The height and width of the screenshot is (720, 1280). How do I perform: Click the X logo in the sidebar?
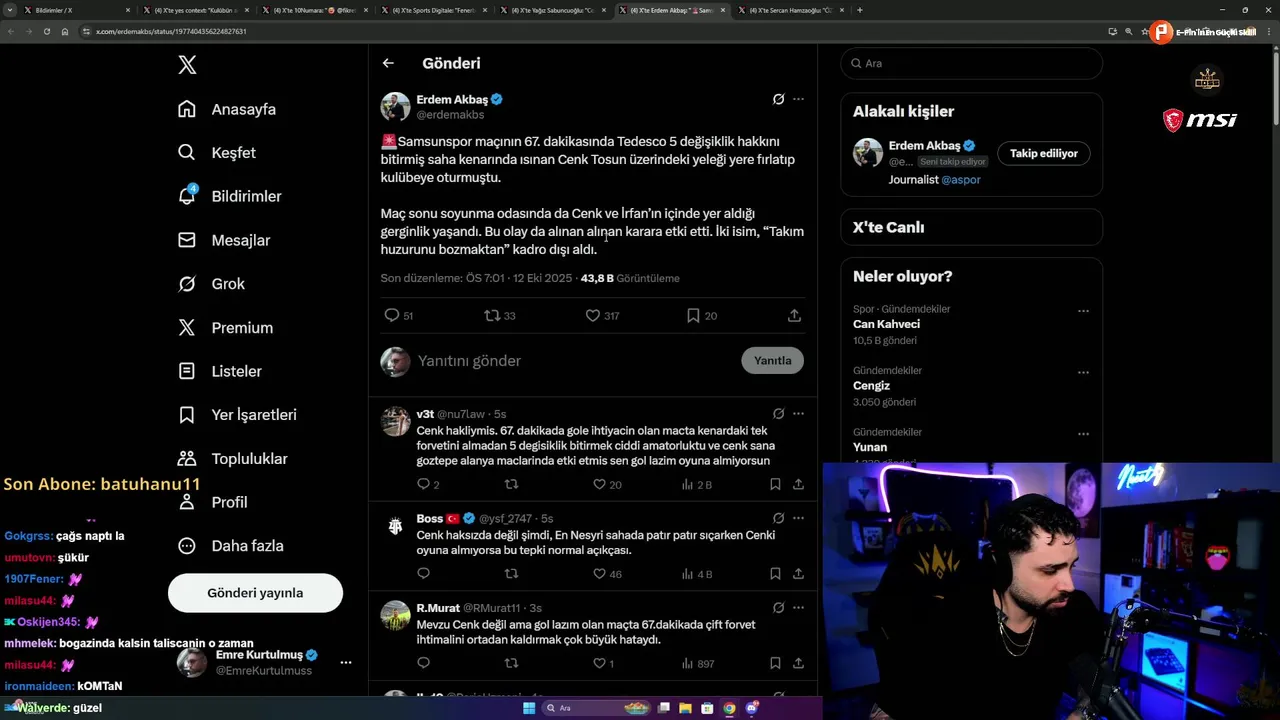tap(187, 65)
